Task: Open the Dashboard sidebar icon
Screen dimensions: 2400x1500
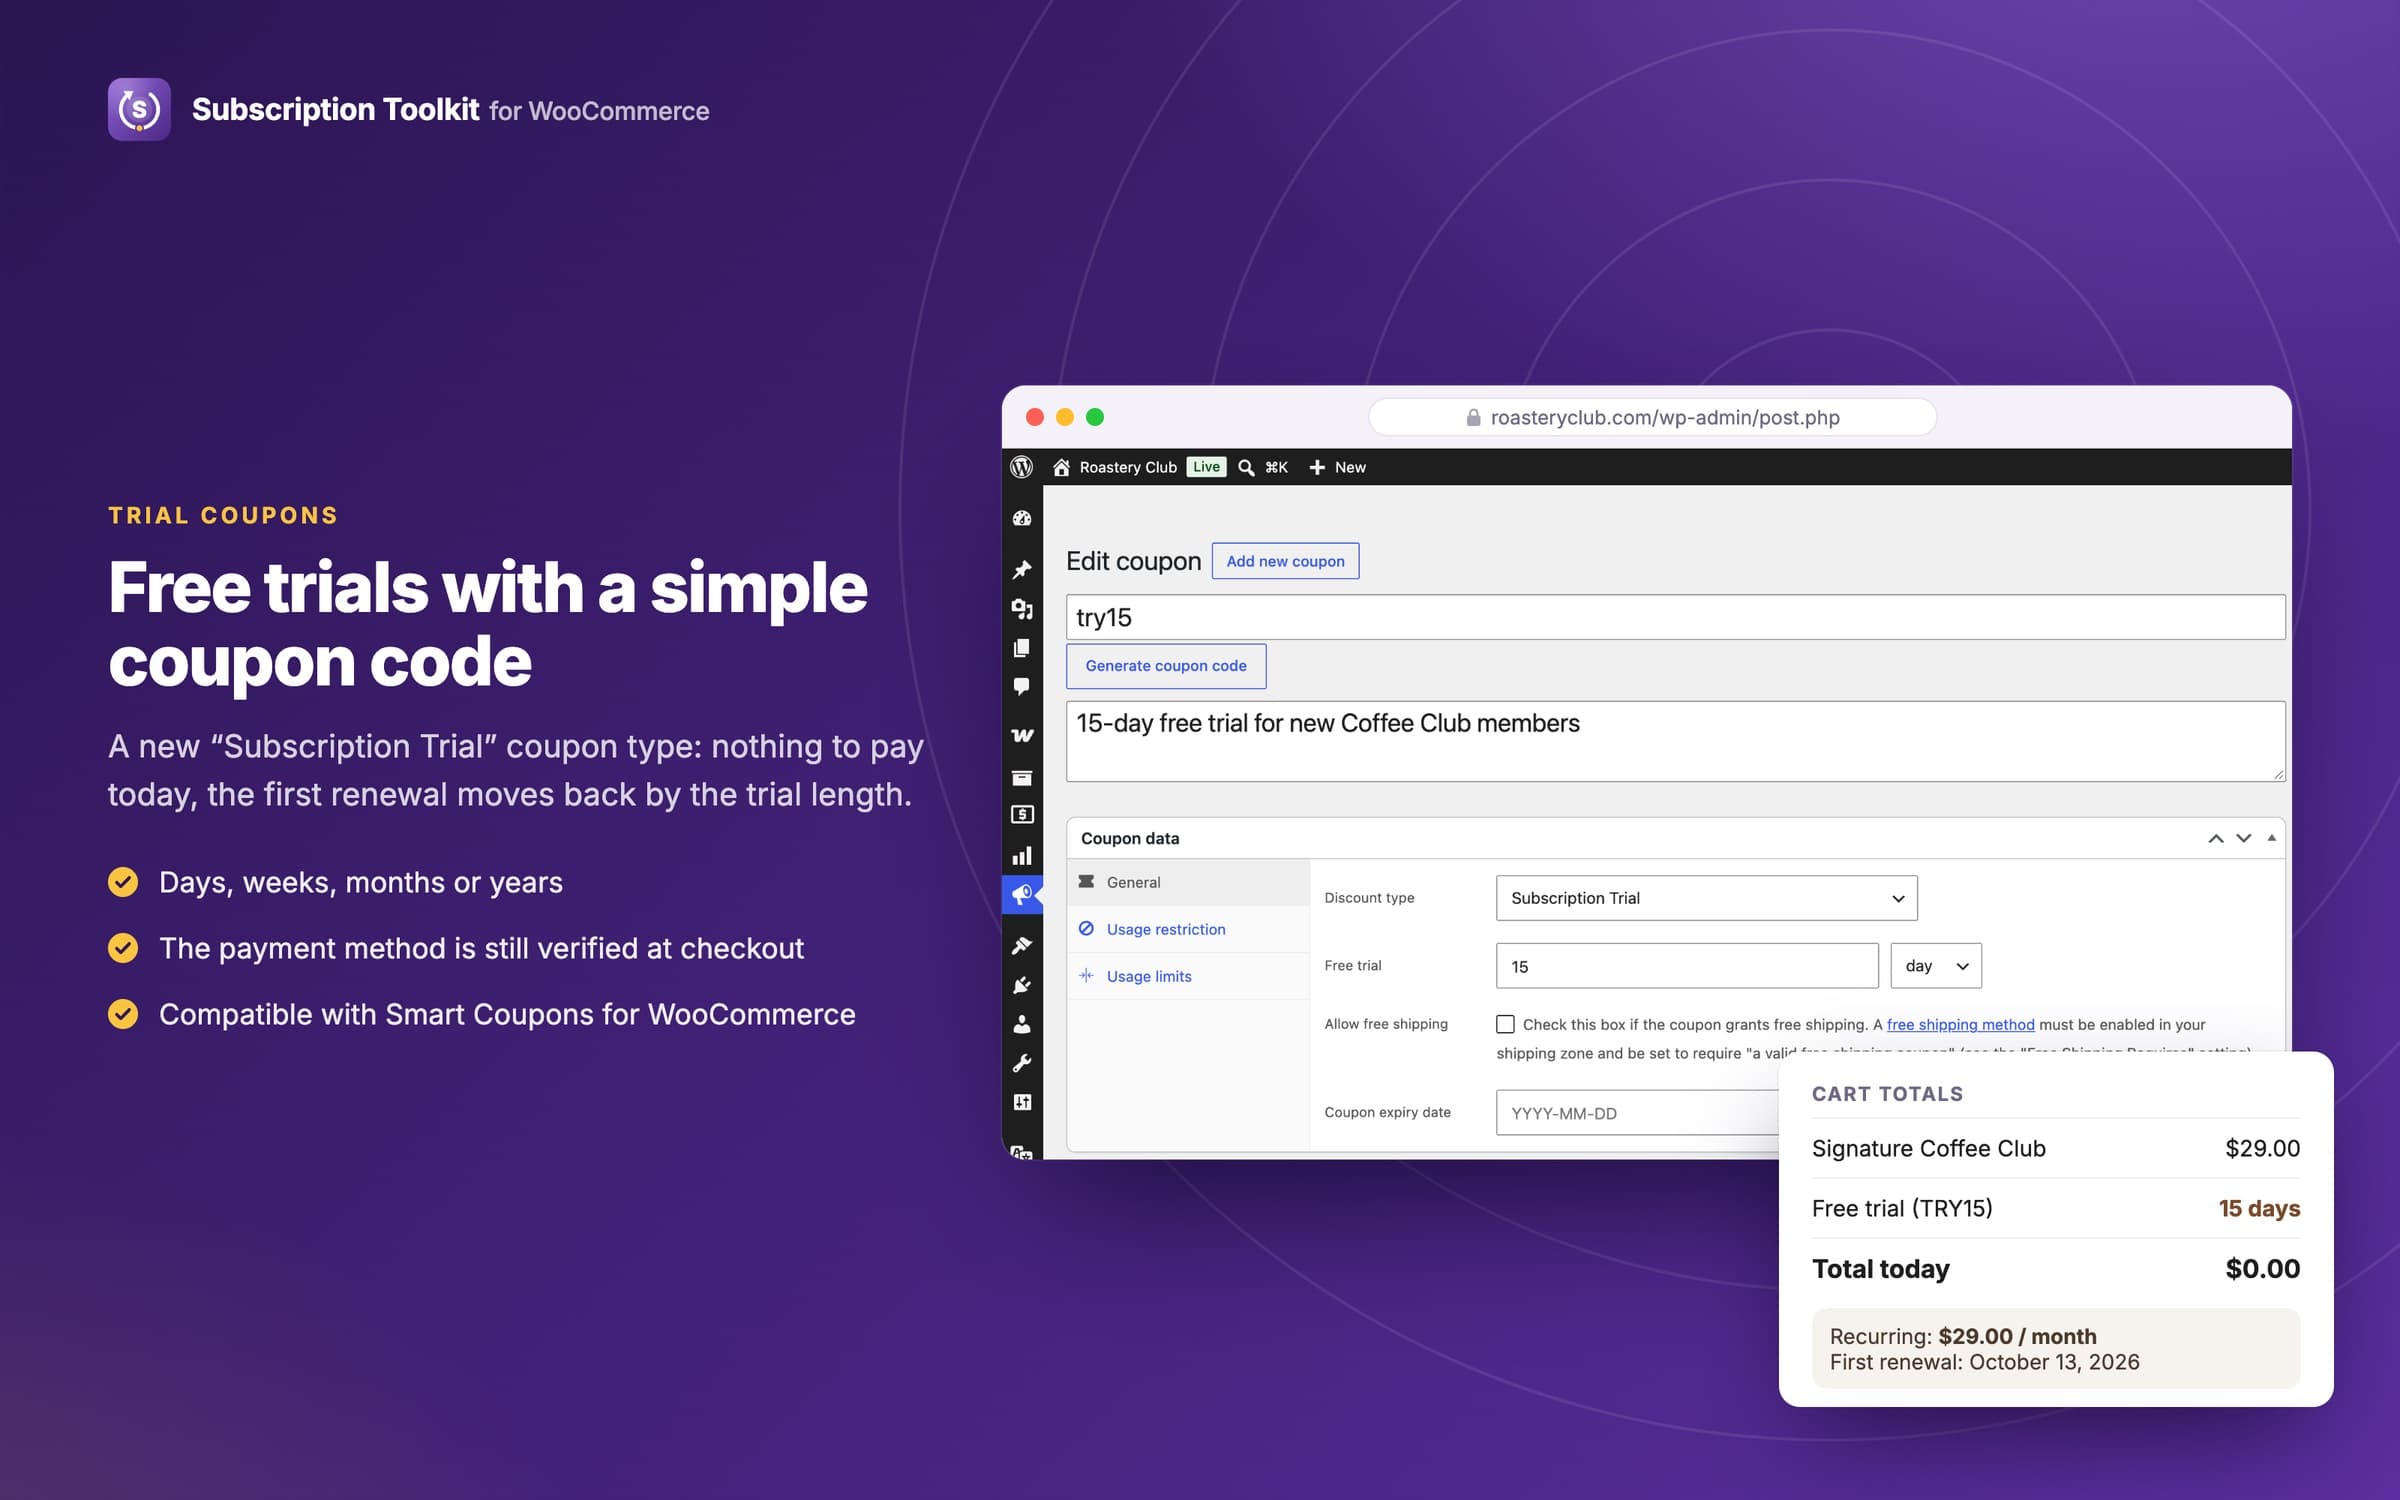Action: tap(1021, 518)
